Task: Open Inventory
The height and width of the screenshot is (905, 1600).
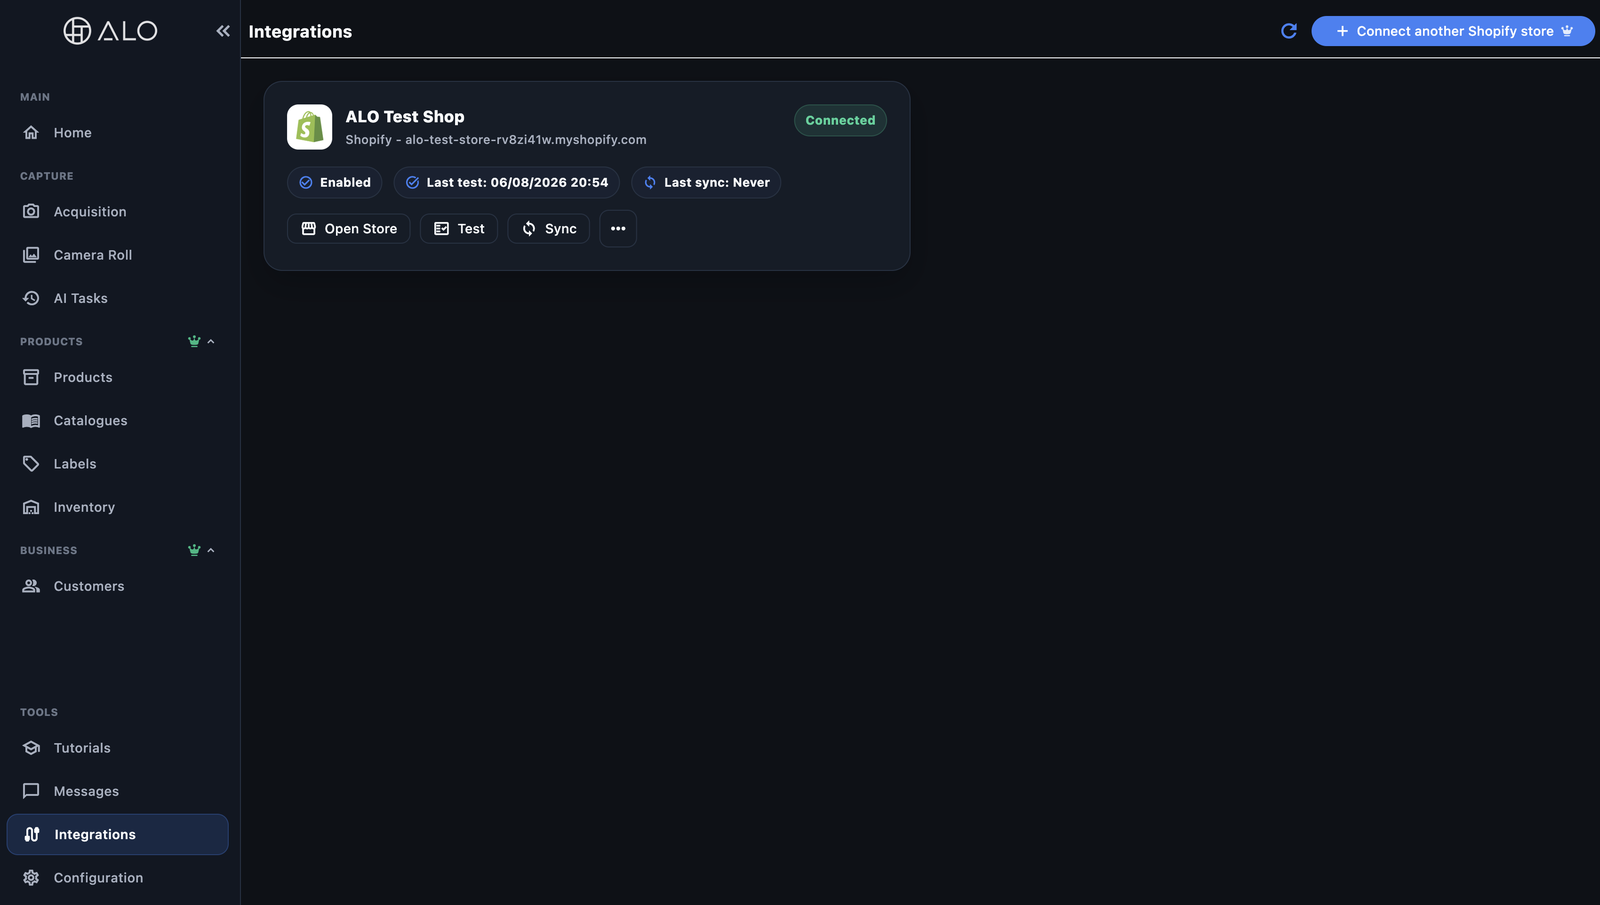Action: click(117, 507)
